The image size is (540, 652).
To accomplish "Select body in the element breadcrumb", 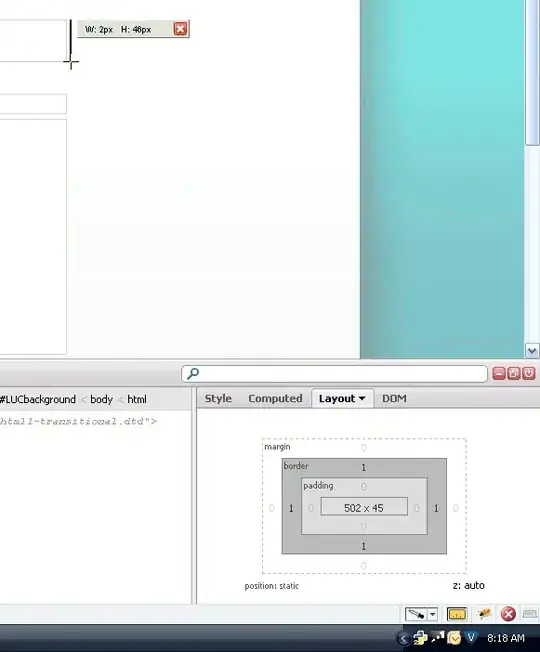I will click(101, 399).
